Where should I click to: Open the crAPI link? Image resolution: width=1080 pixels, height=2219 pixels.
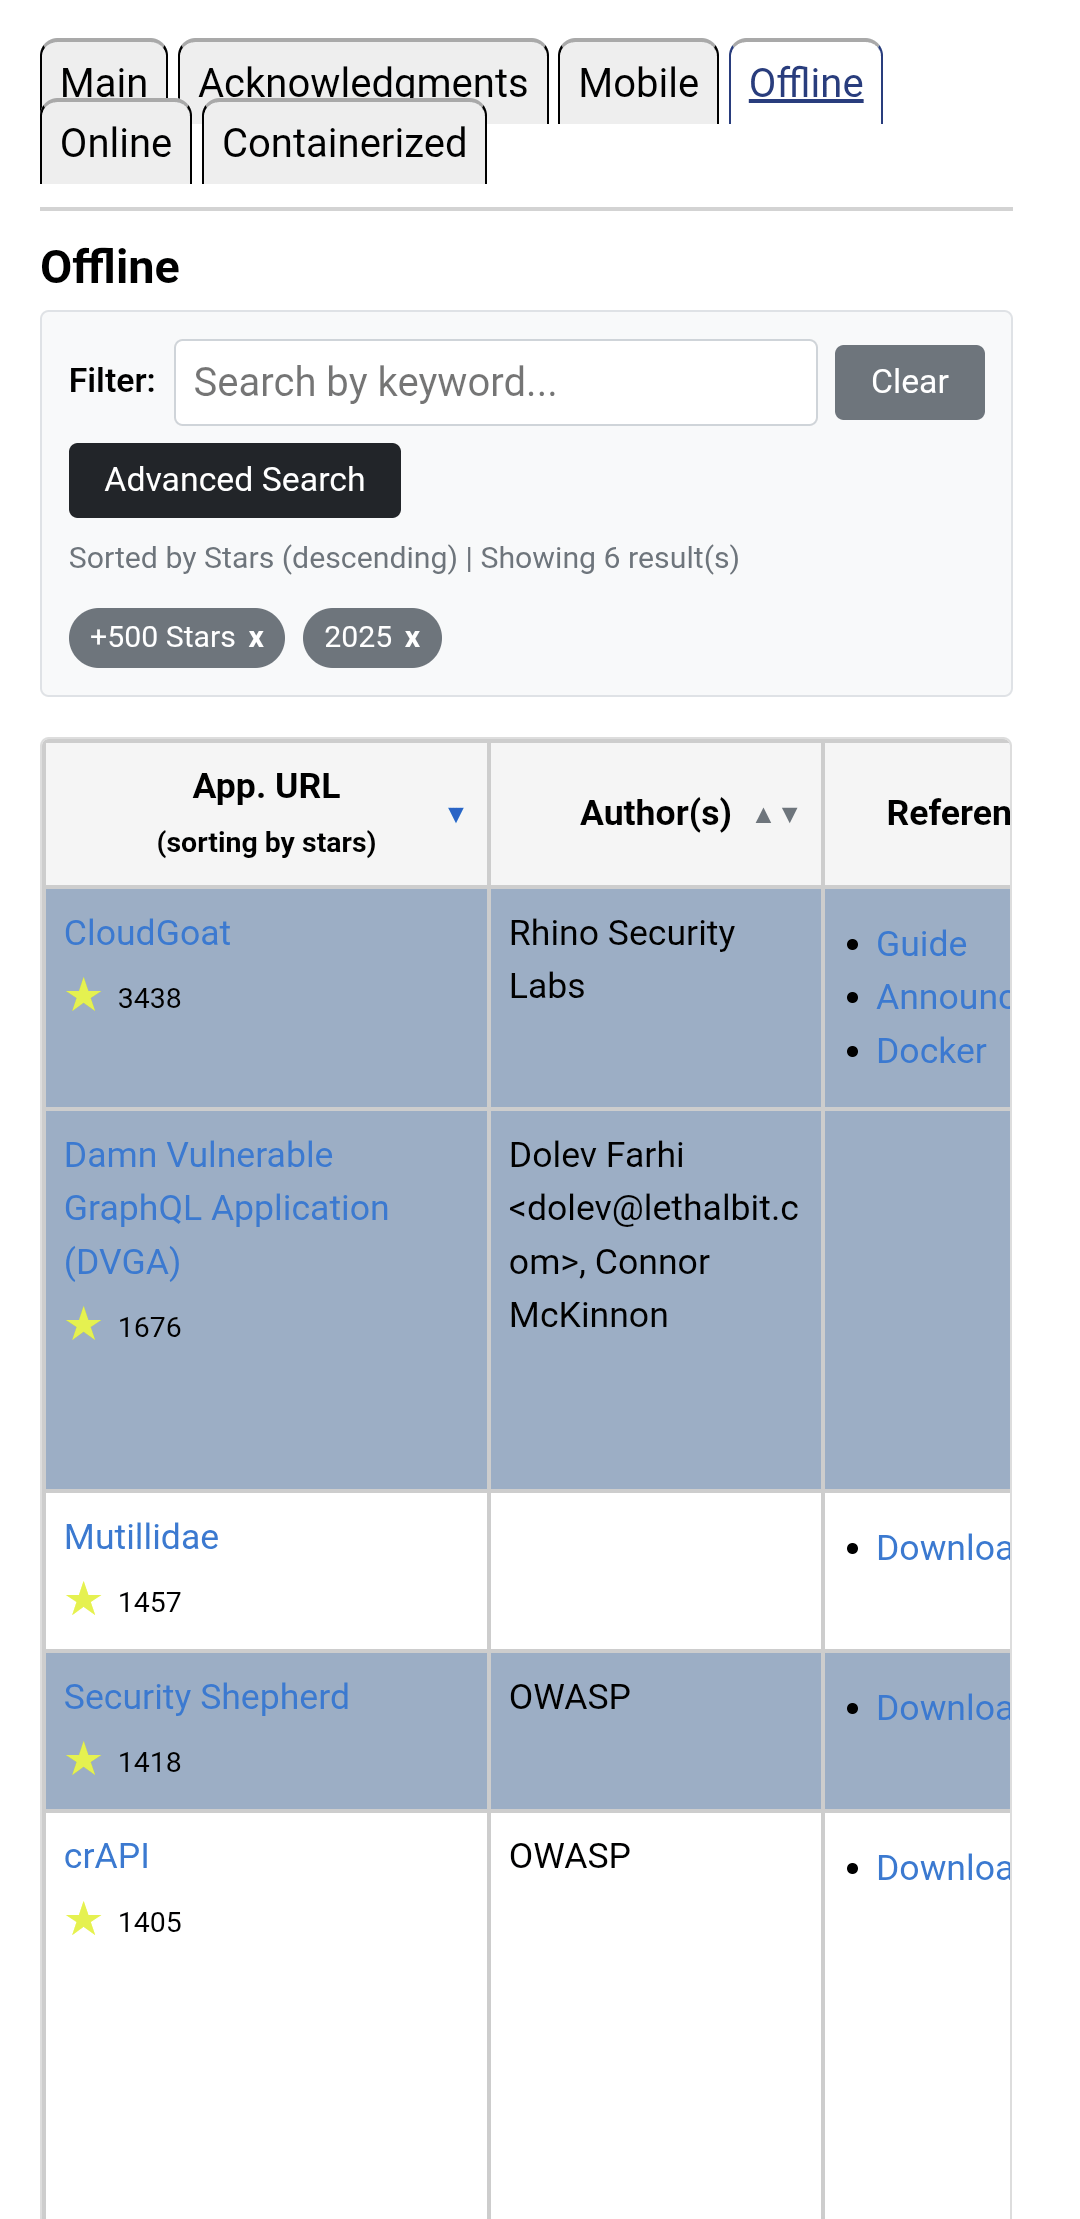point(106,1856)
